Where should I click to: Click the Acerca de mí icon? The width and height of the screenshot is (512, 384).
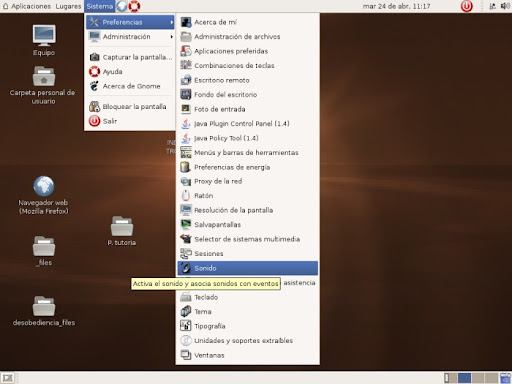point(186,22)
